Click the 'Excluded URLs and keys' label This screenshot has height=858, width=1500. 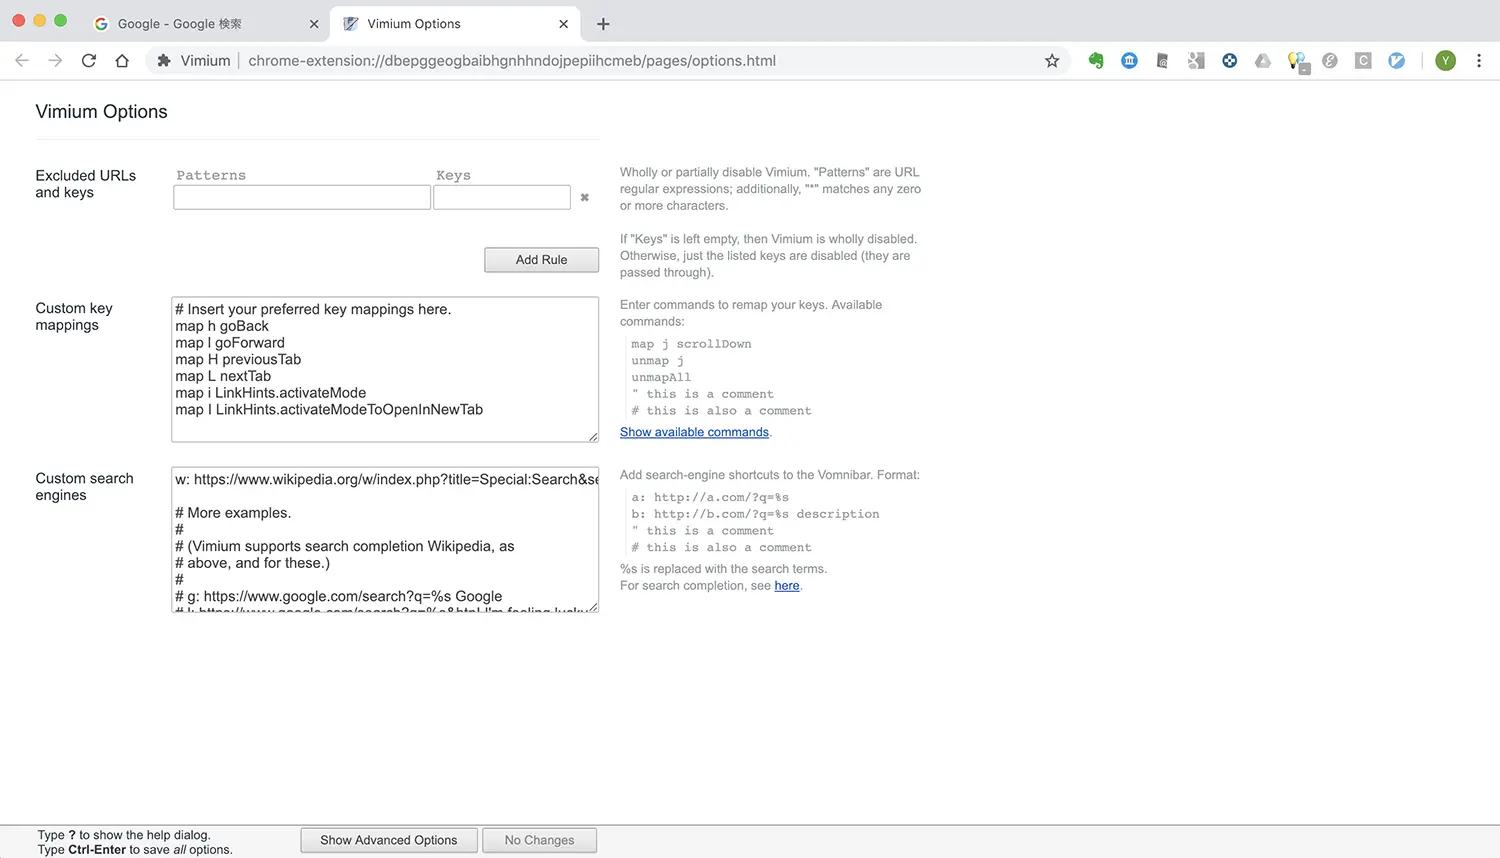pyautogui.click(x=86, y=184)
